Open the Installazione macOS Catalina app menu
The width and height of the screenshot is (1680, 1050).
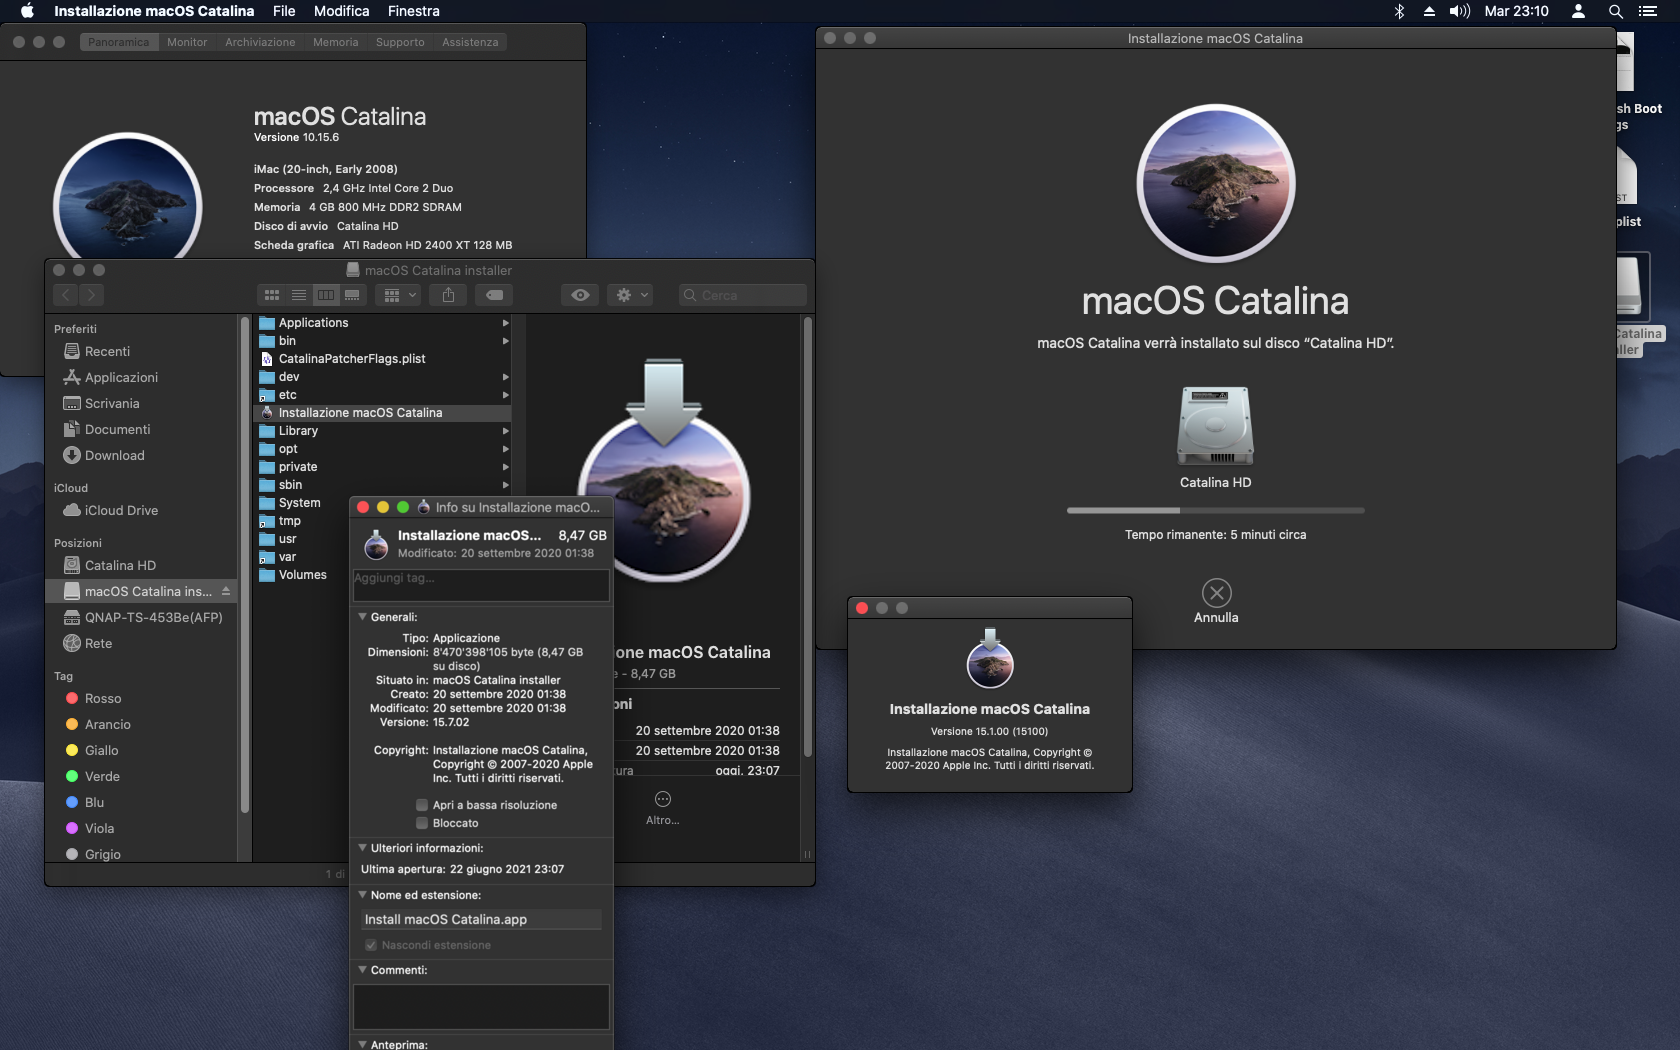154,11
